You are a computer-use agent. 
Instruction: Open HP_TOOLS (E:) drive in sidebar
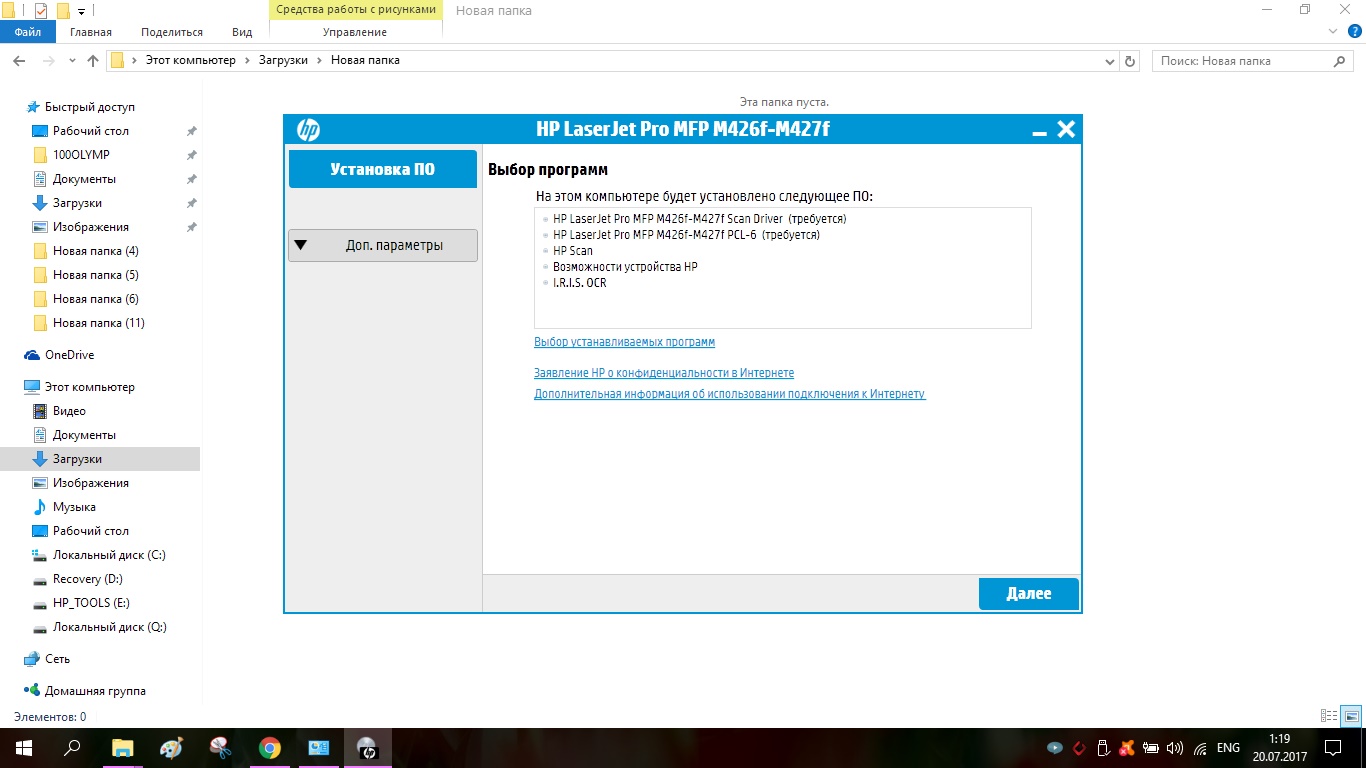coord(92,603)
